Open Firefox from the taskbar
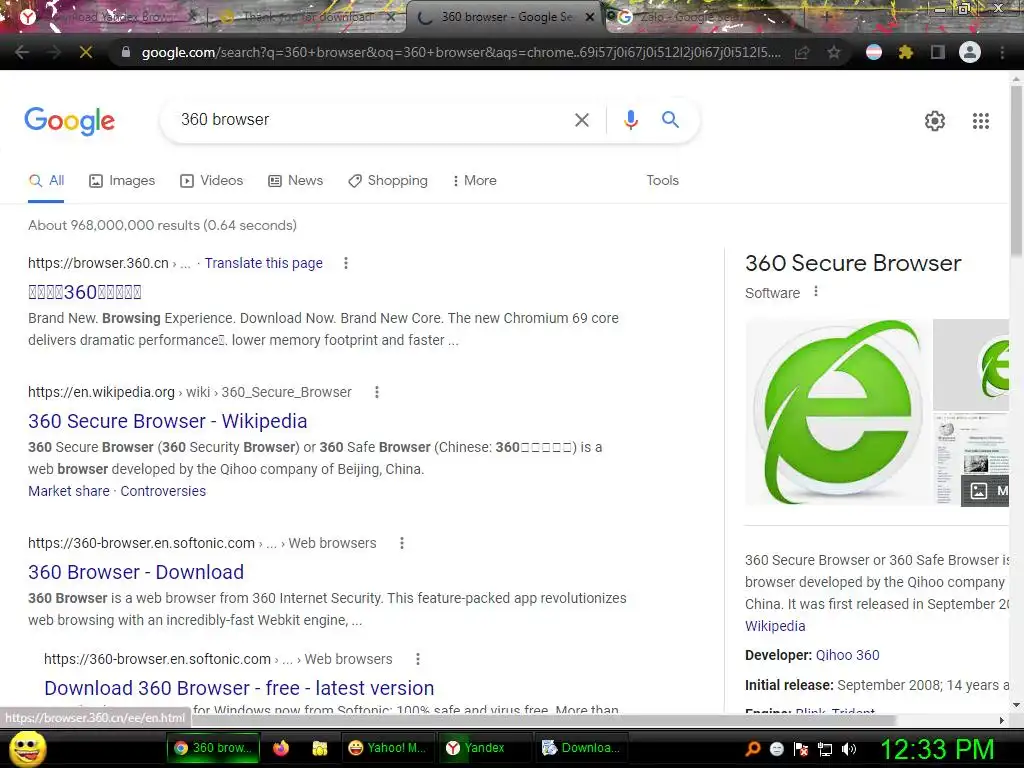1024x768 pixels. pyautogui.click(x=281, y=748)
